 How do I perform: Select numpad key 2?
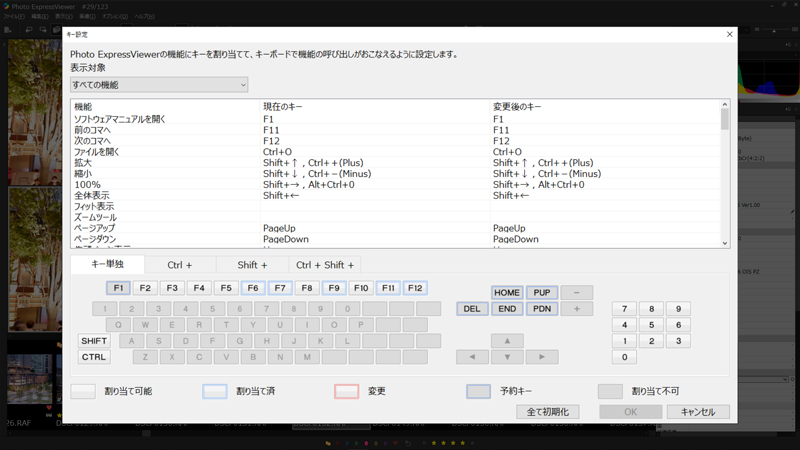coord(652,341)
